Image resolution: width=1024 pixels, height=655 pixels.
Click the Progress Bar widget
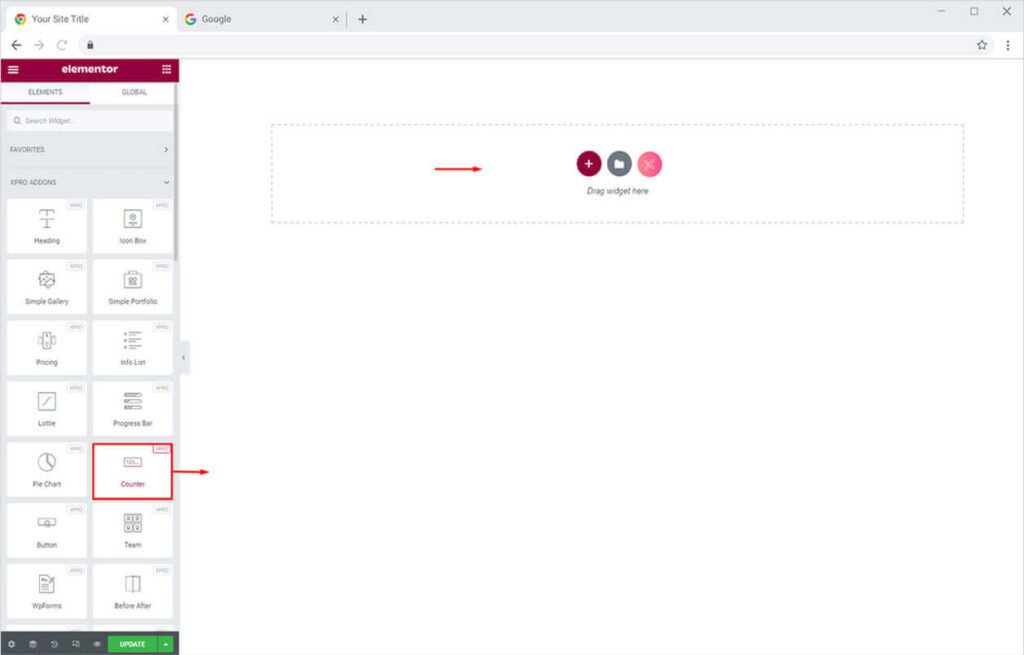133,410
